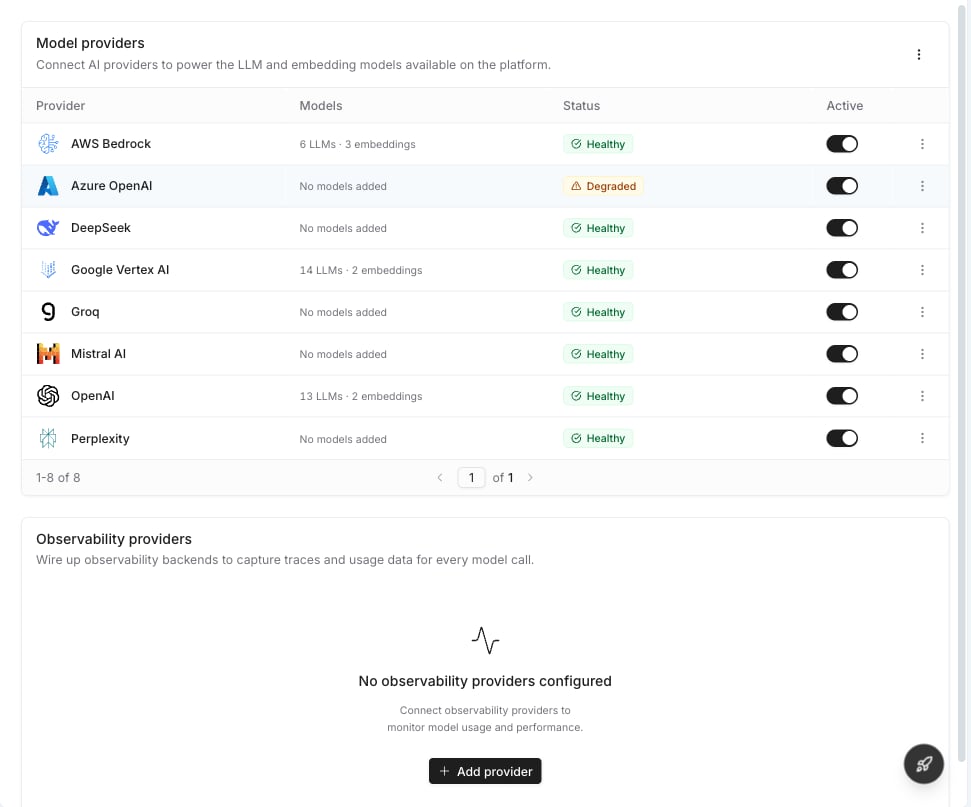This screenshot has height=807, width=971.
Task: Disable the Azure OpenAI active toggle
Action: 842,186
